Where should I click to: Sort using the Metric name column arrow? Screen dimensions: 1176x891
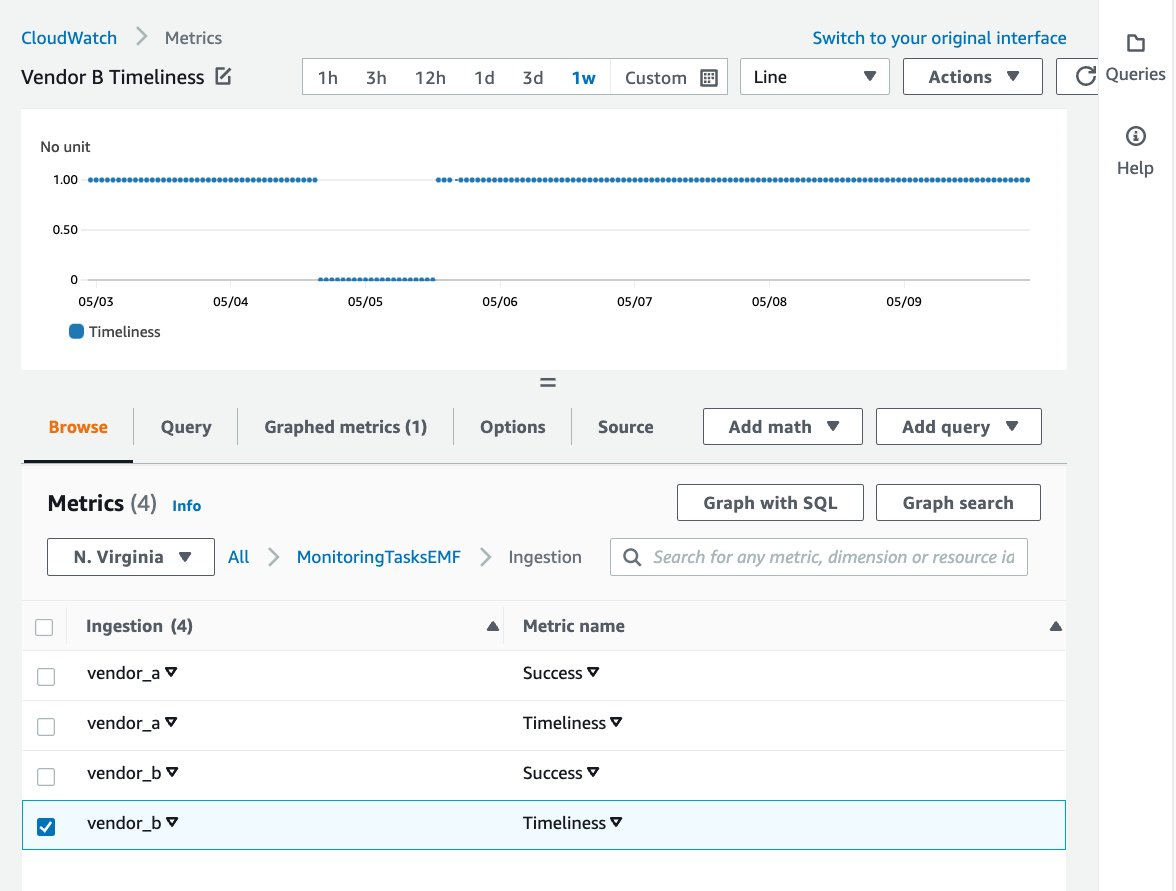1057,625
